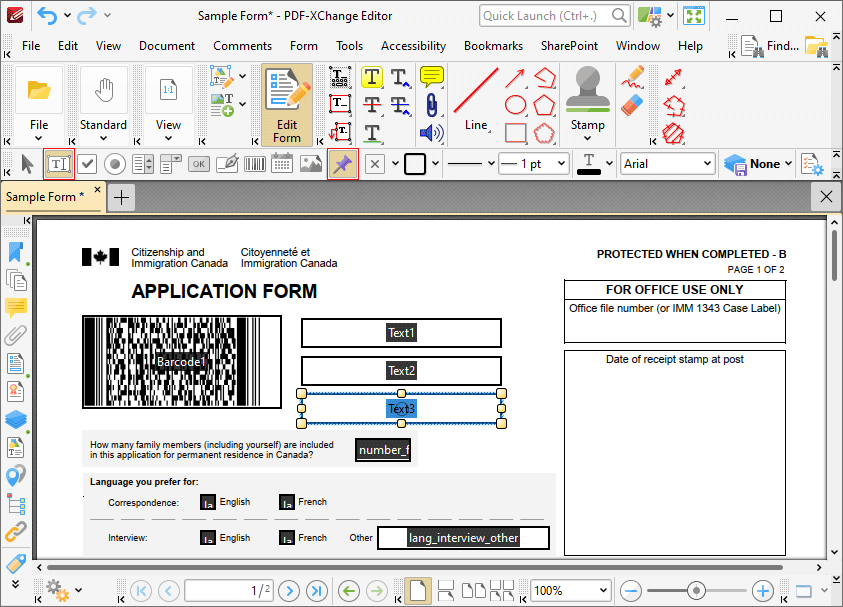Toggle the Keep Selected pushpin tool
The image size is (843, 607).
point(342,164)
